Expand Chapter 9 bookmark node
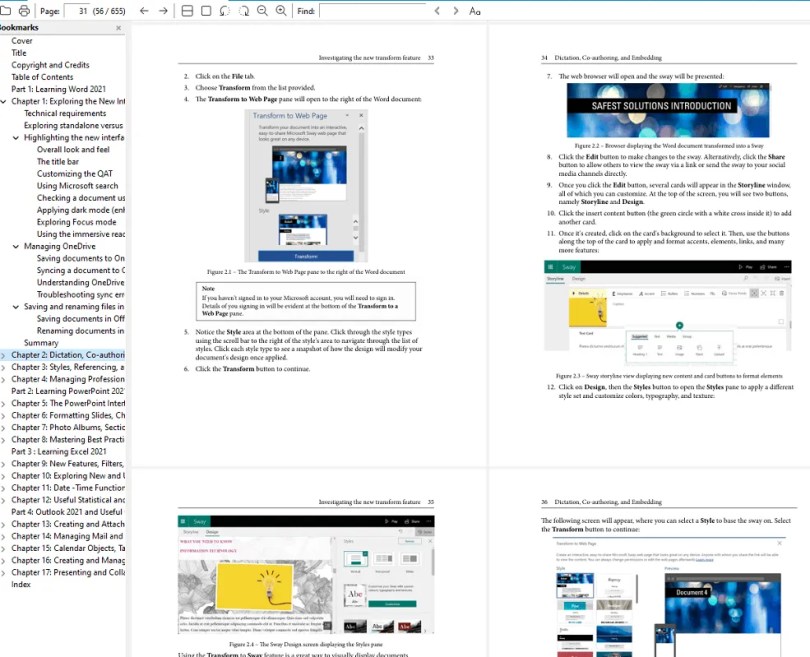This screenshot has height=657, width=810. (x=4, y=464)
